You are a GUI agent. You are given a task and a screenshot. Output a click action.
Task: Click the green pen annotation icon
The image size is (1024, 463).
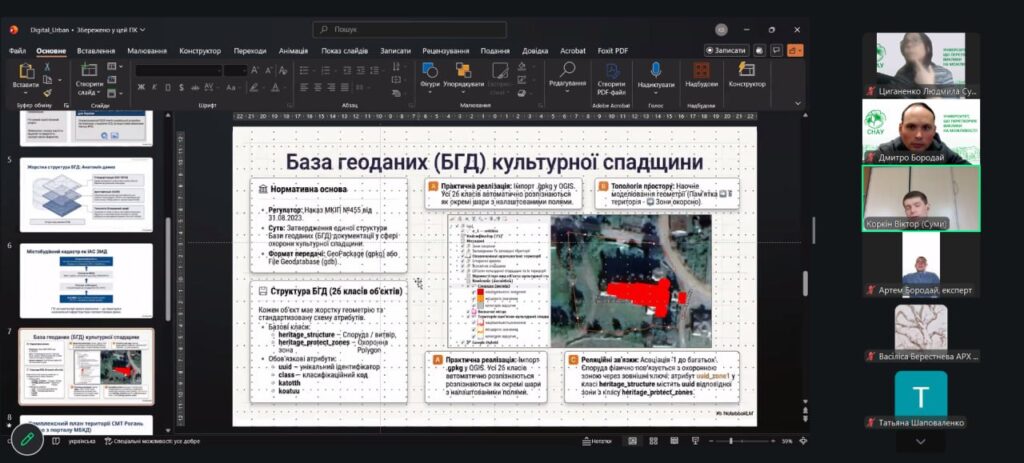27,439
